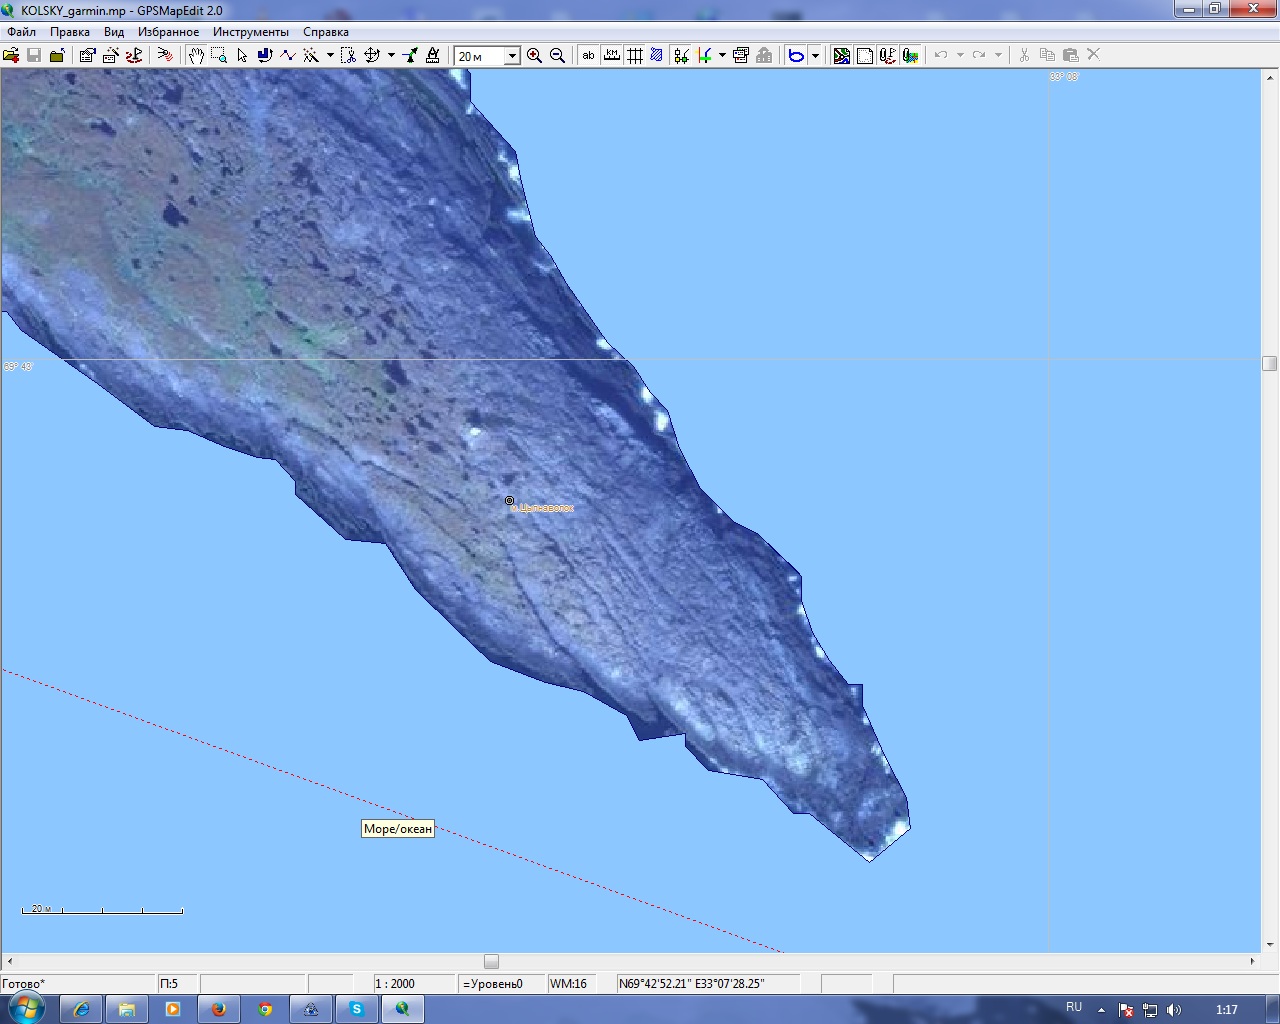Screen dimensions: 1280x1024
Task: Open the Избранное menu
Action: [x=168, y=32]
